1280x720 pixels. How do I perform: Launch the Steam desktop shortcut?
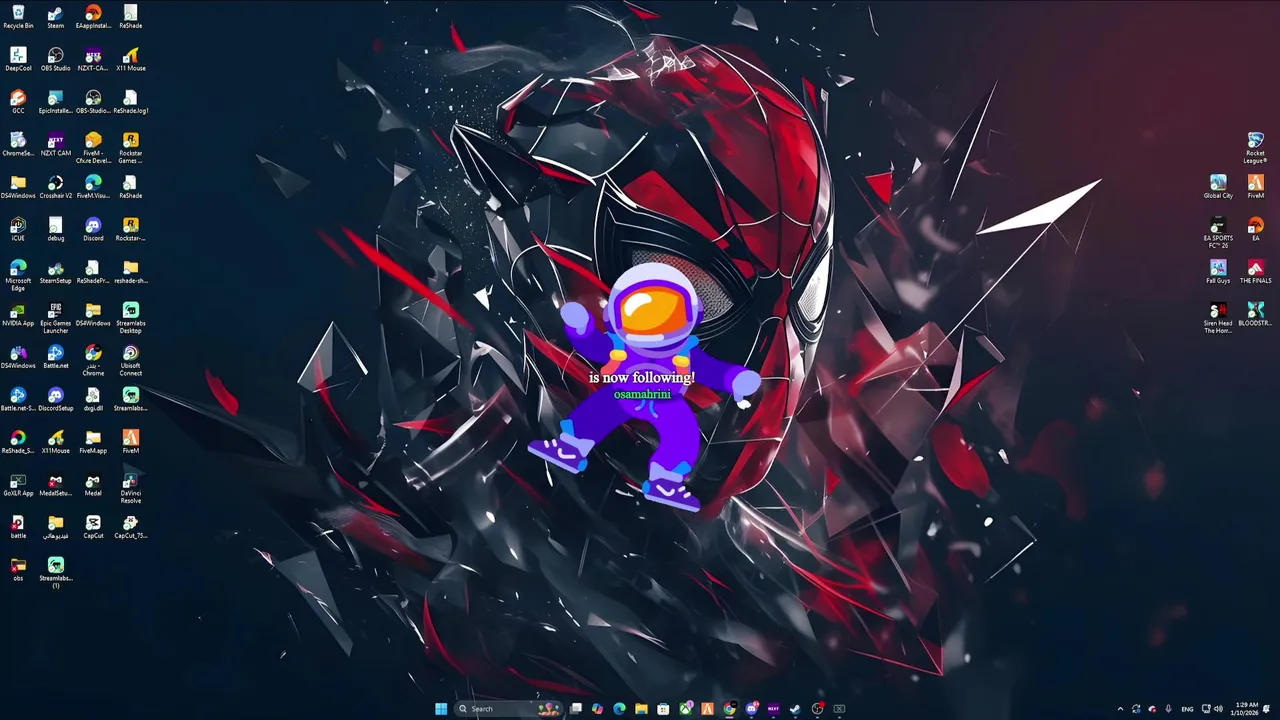click(55, 17)
